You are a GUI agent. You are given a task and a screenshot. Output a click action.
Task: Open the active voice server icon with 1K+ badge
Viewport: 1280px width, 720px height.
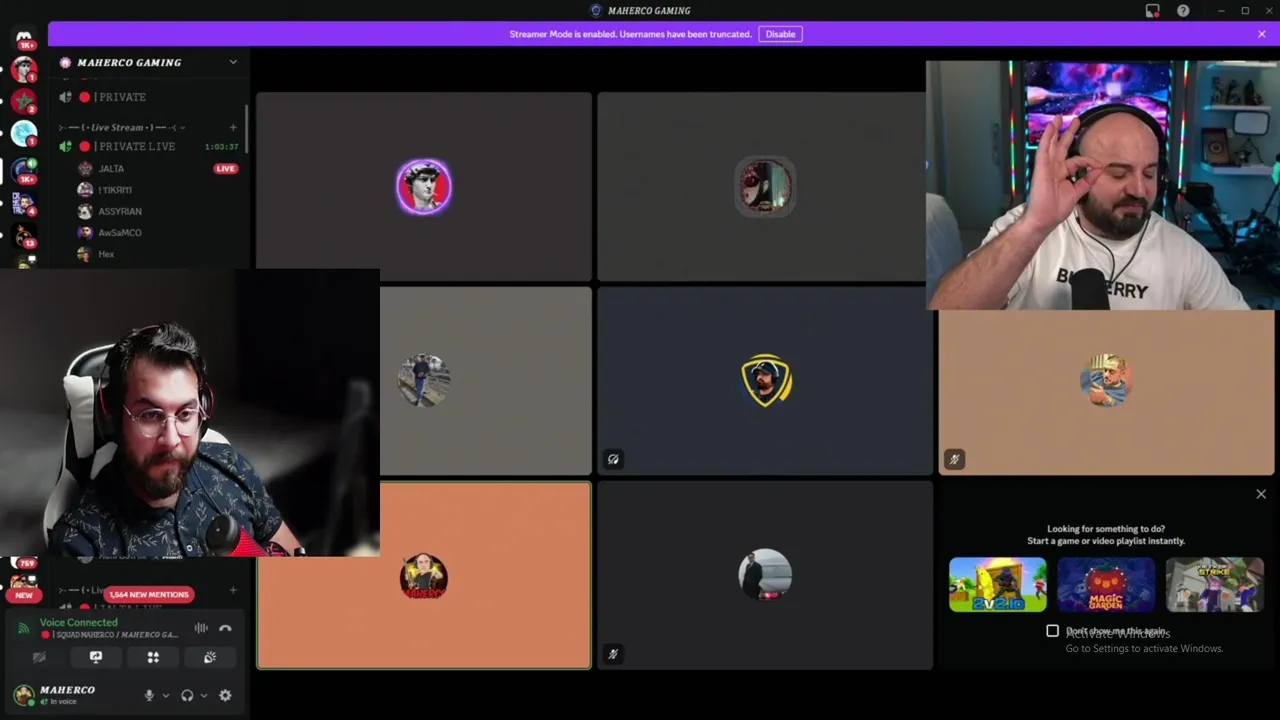click(x=24, y=170)
